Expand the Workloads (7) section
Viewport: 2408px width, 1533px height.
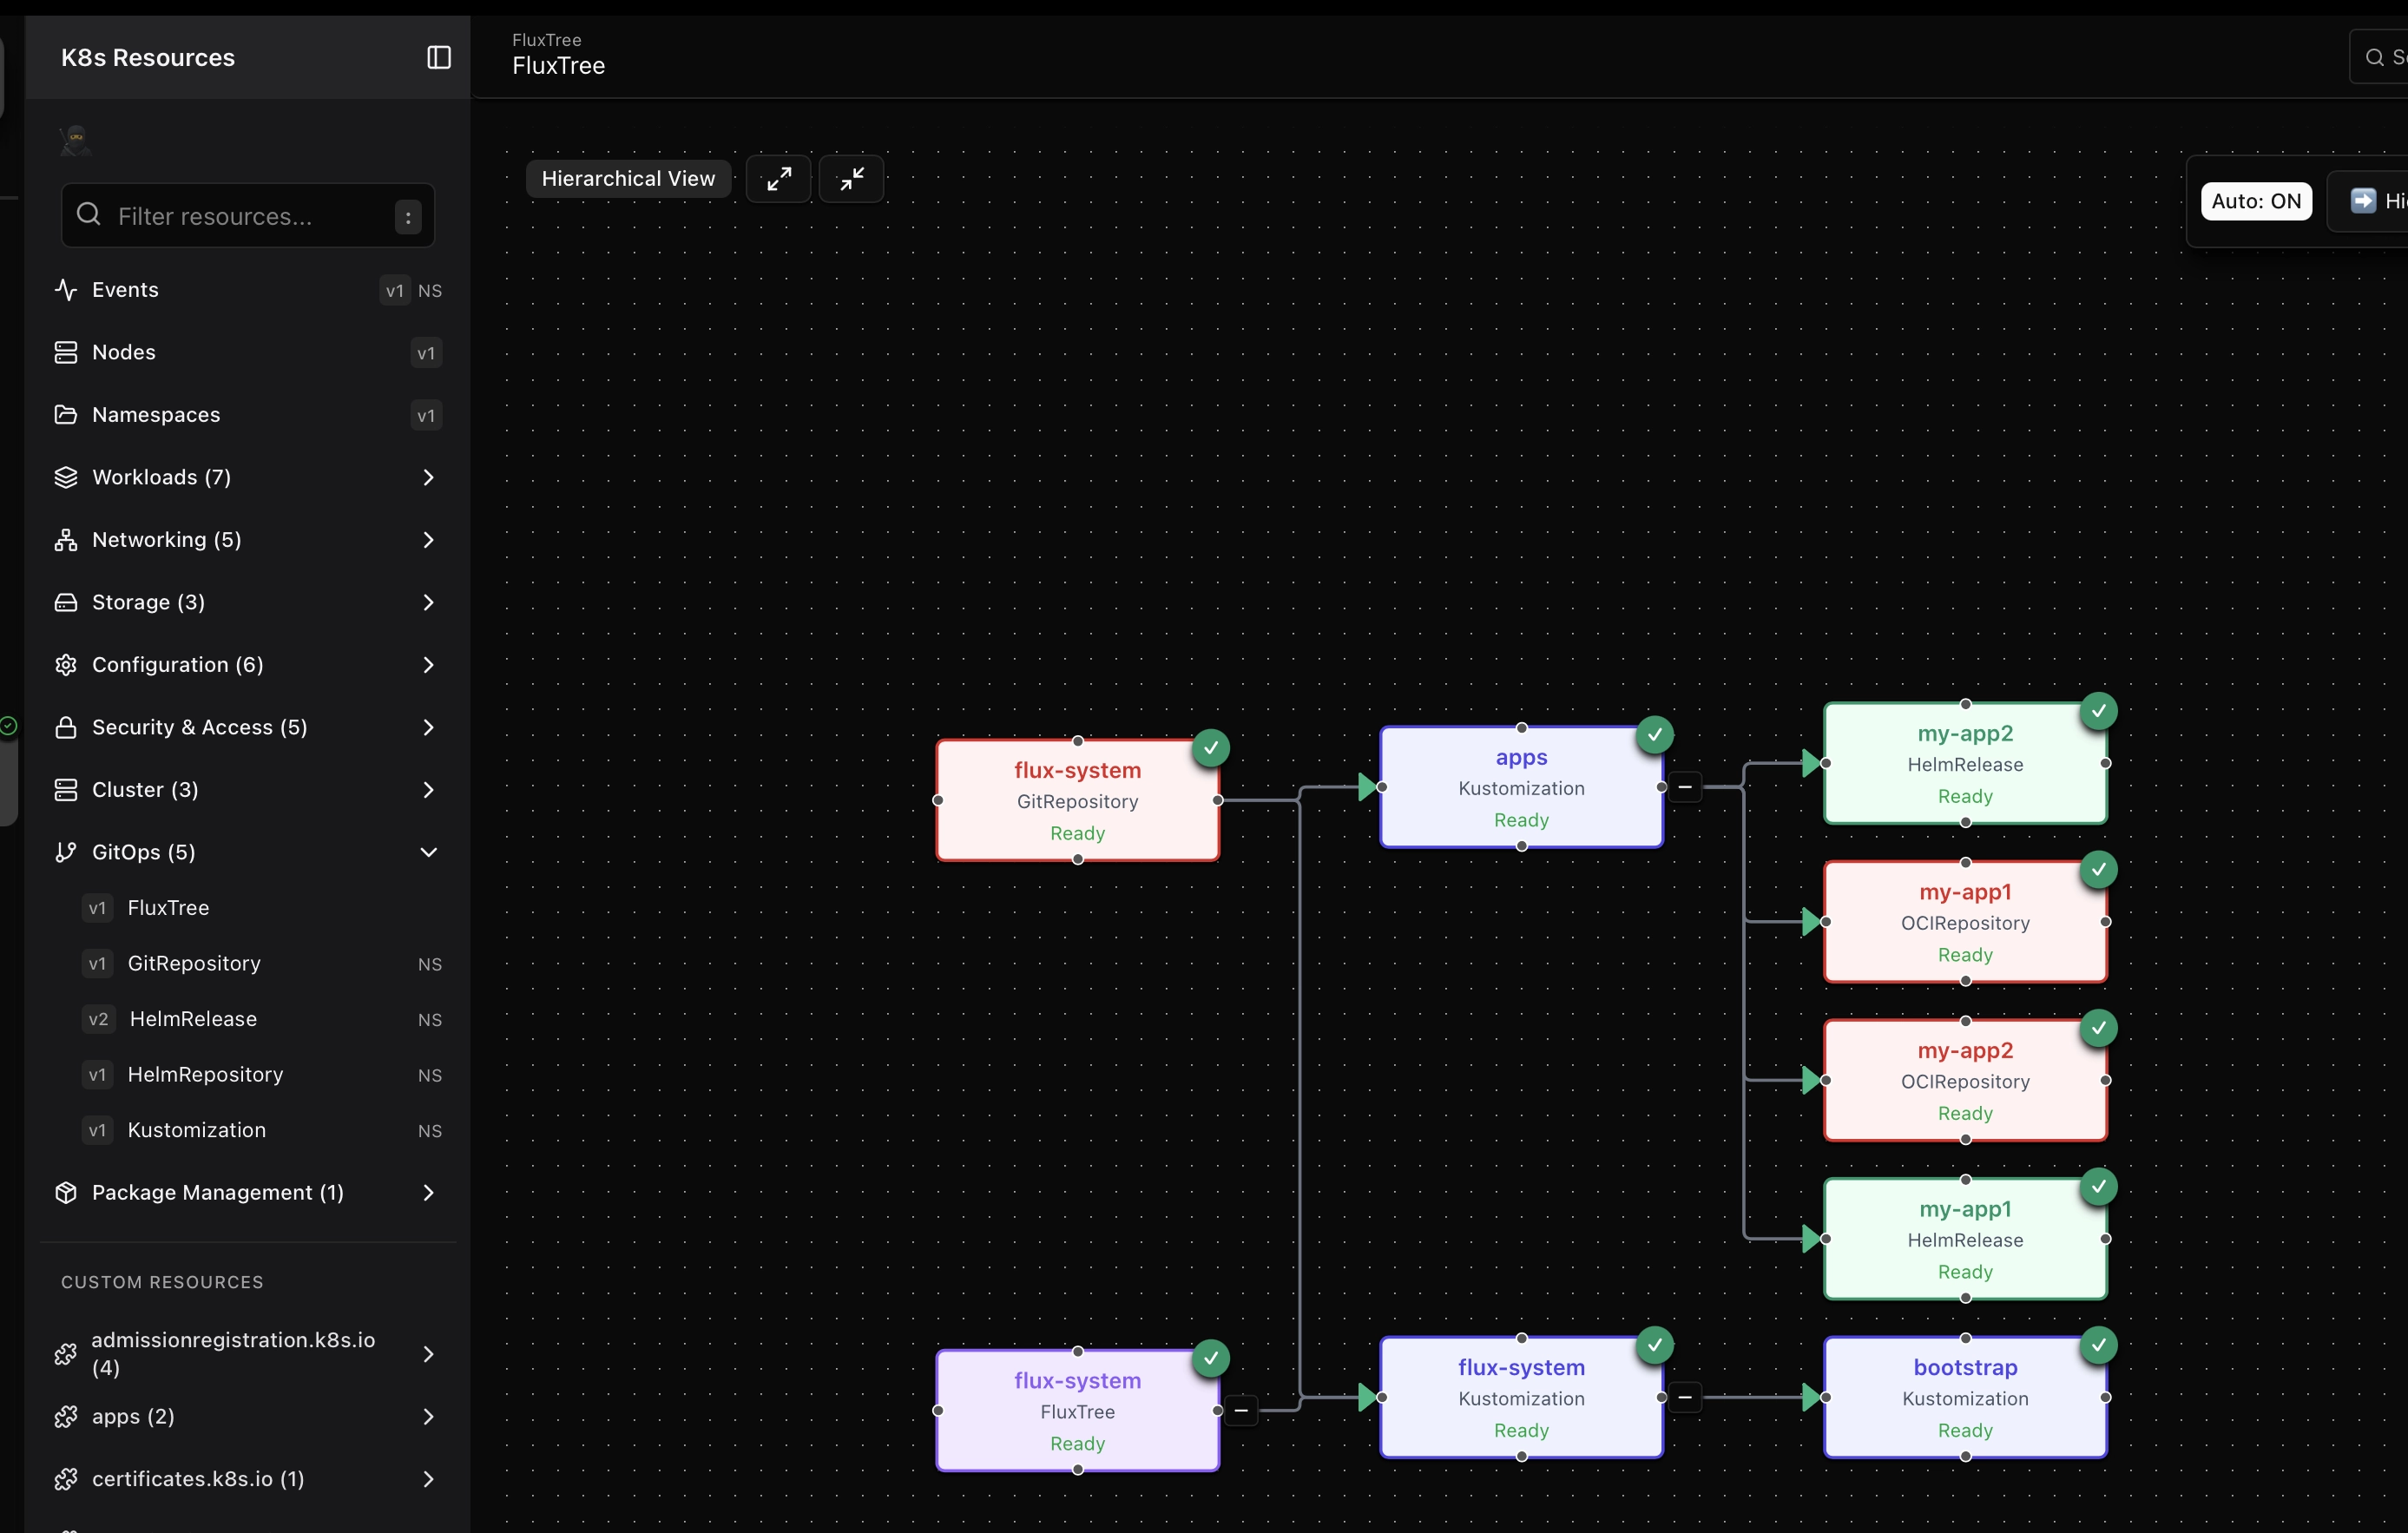coord(428,477)
